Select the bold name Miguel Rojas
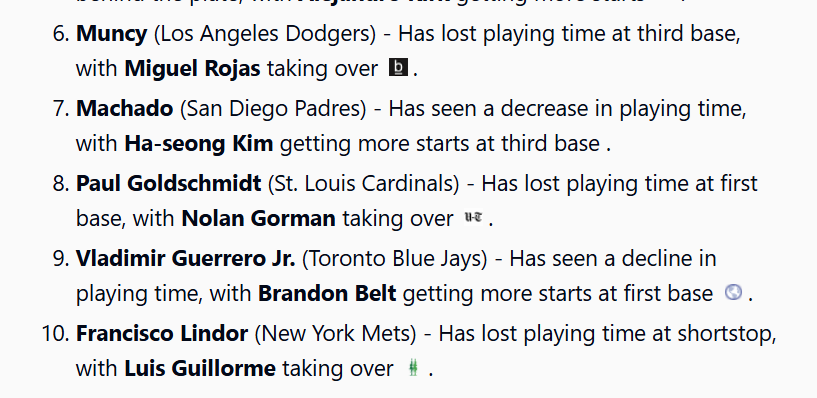The image size is (817, 398). [192, 69]
